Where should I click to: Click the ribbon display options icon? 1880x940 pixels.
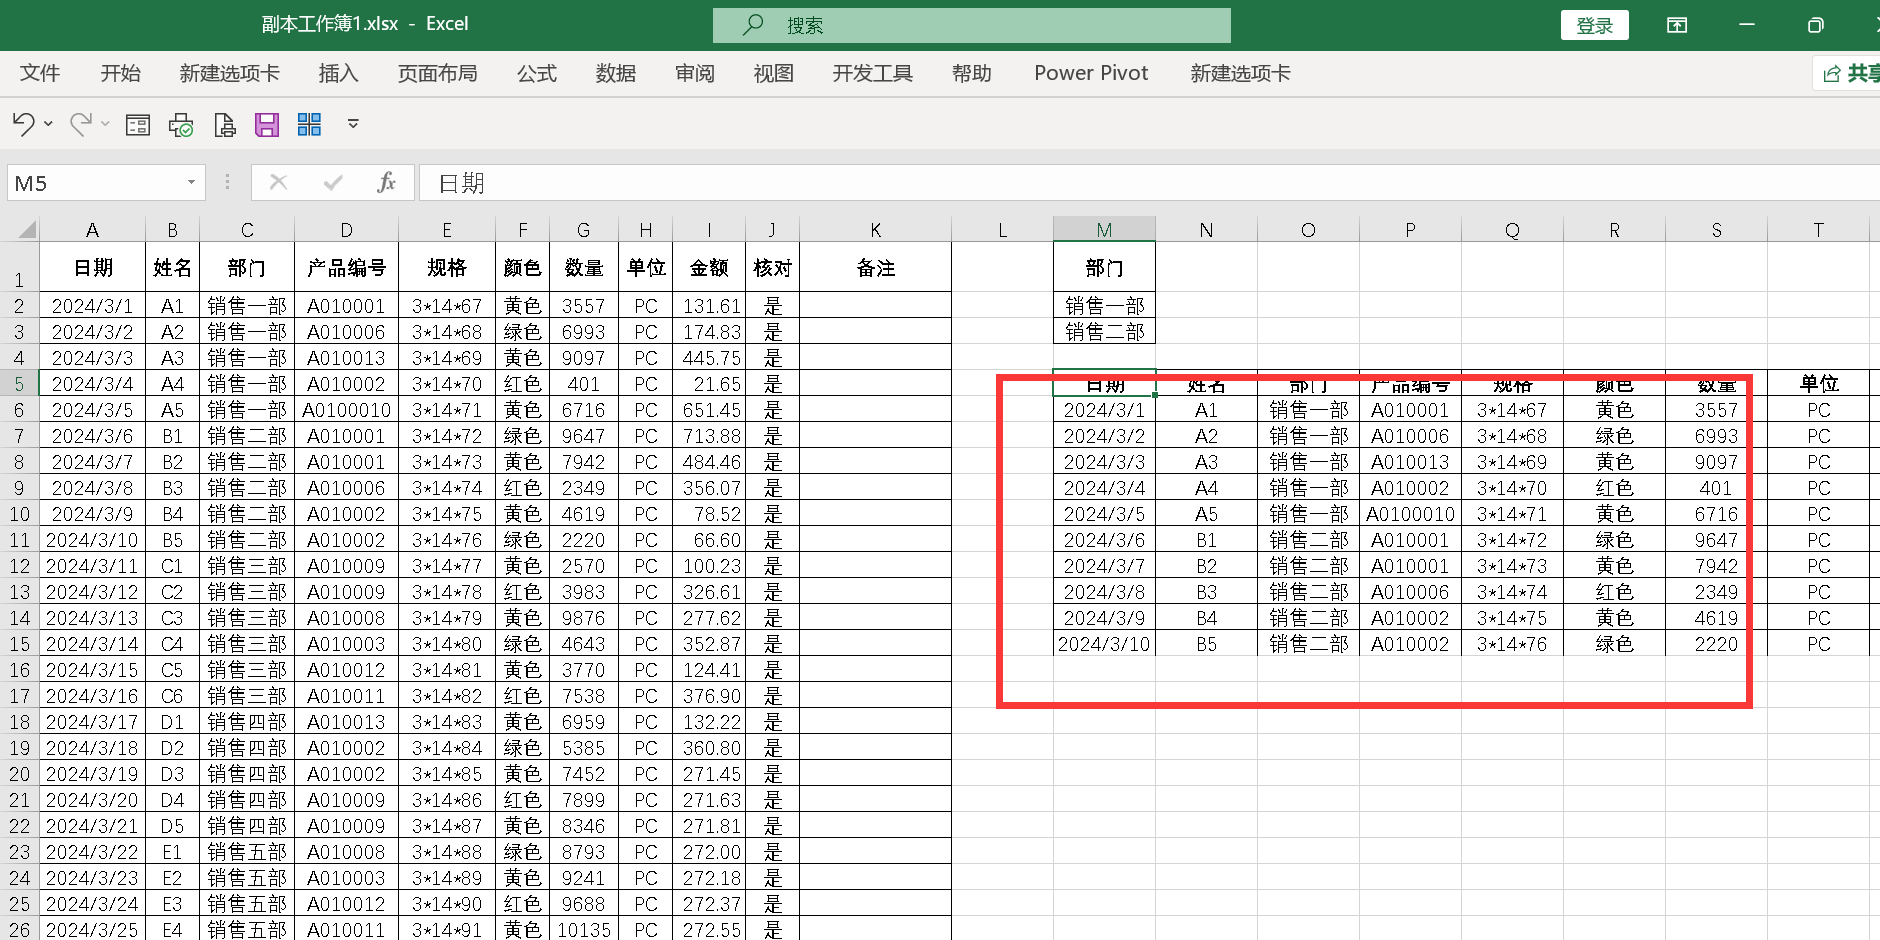click(x=1677, y=25)
